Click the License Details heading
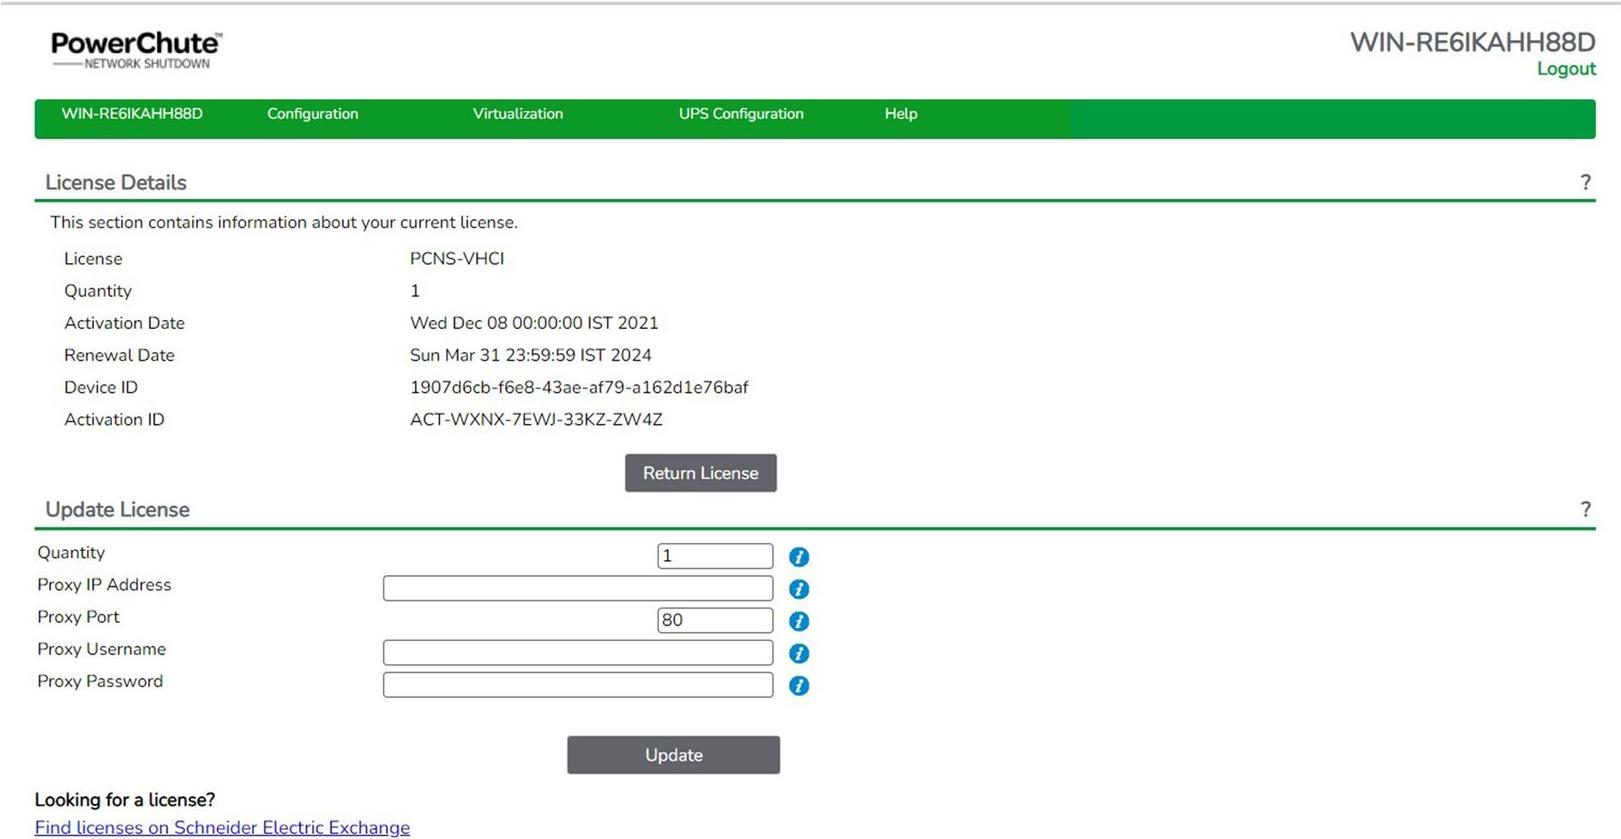This screenshot has width=1621, height=839. (116, 182)
